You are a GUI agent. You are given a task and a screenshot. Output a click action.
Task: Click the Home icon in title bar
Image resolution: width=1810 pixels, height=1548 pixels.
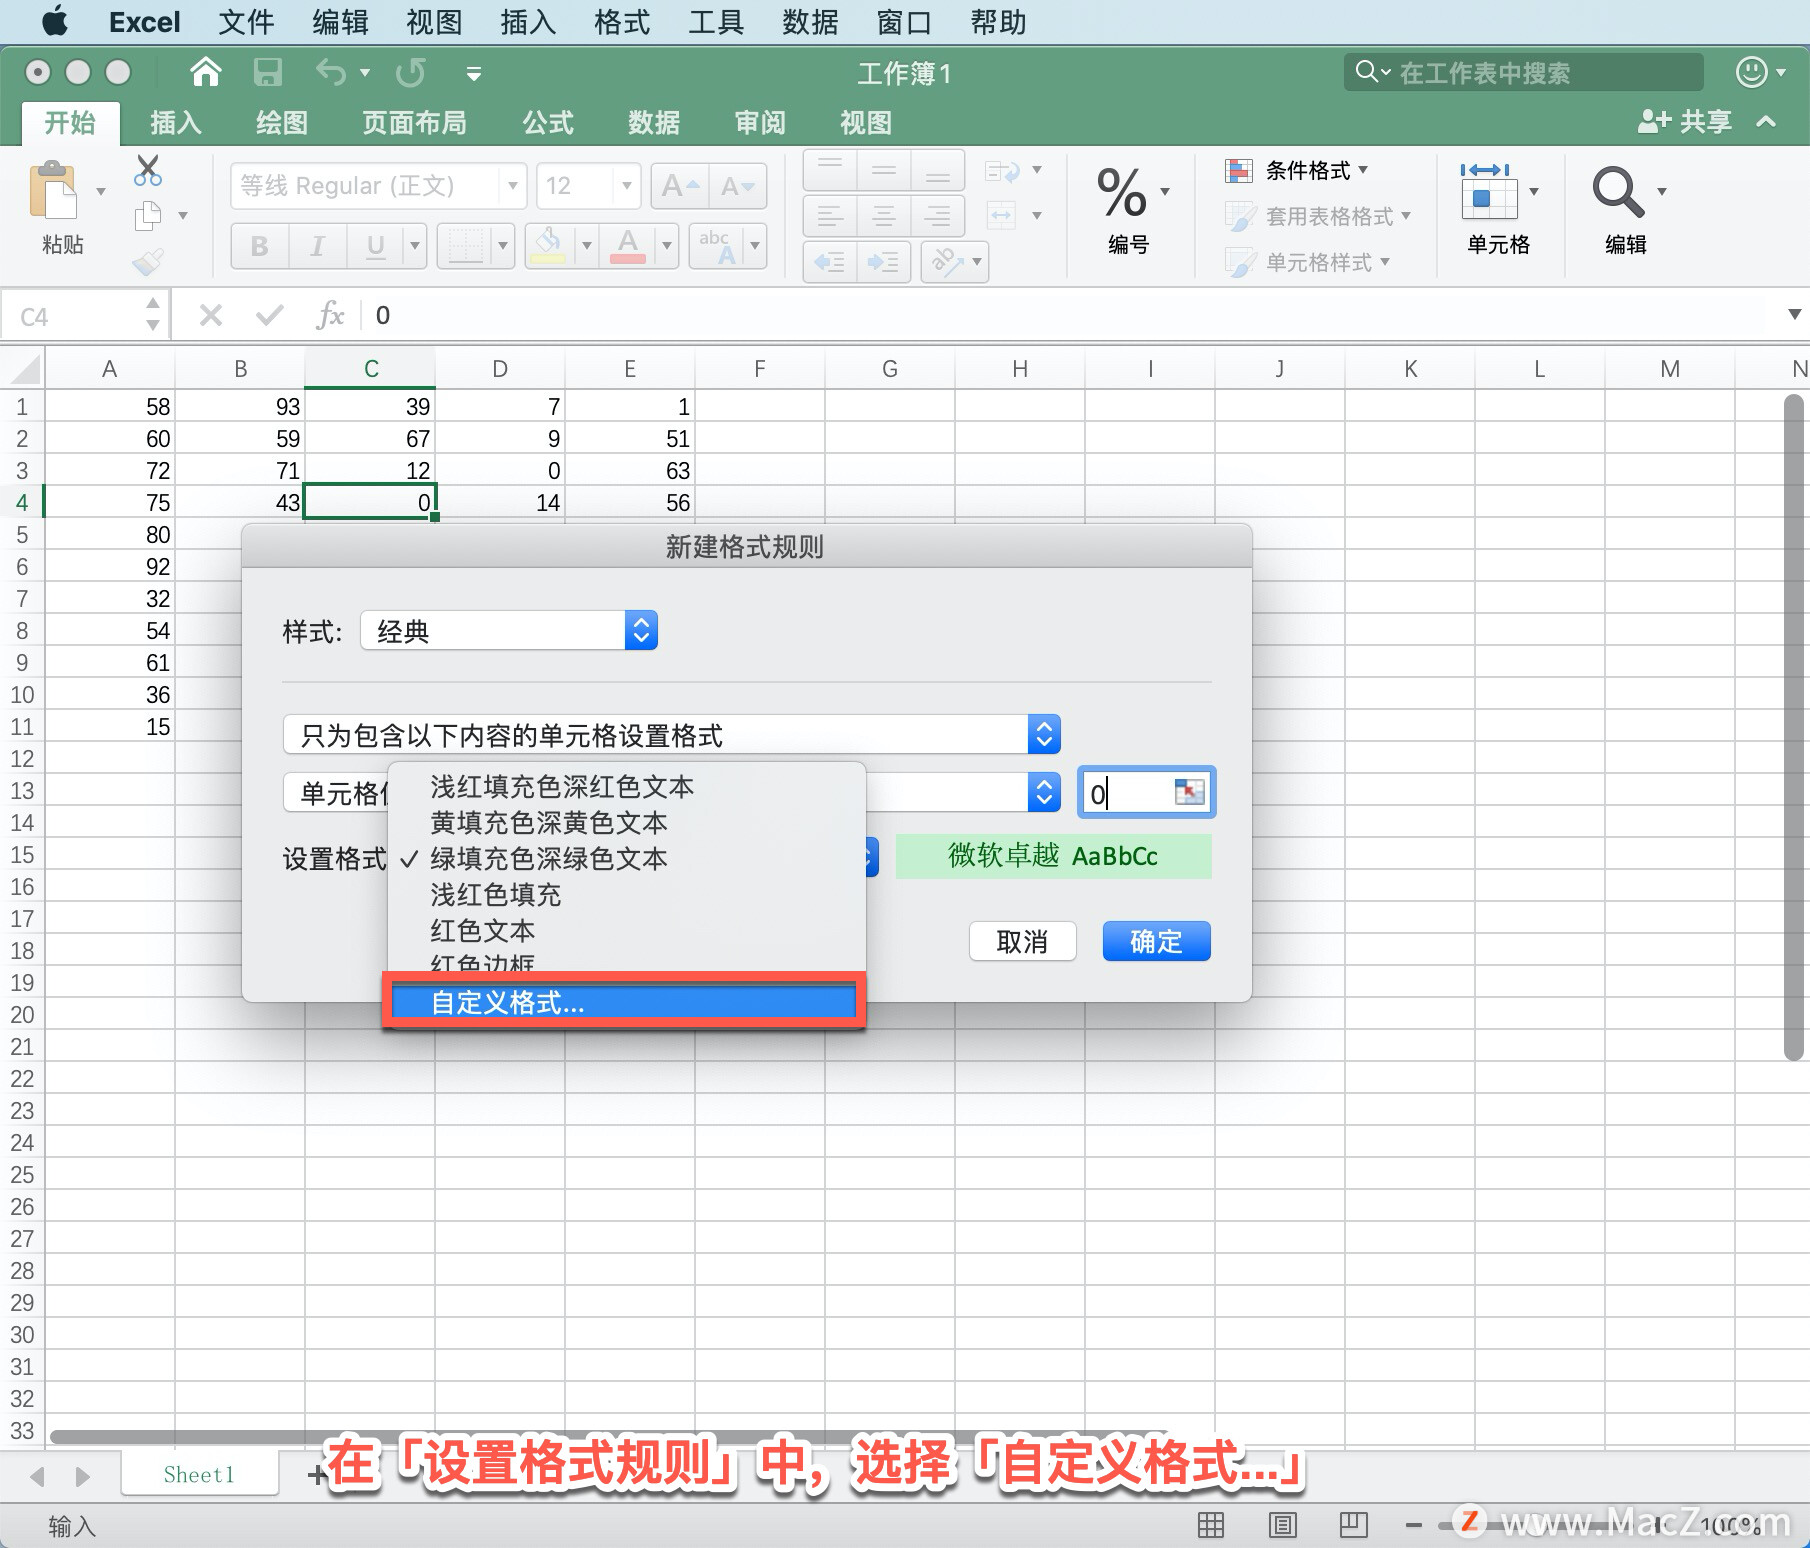(x=205, y=72)
